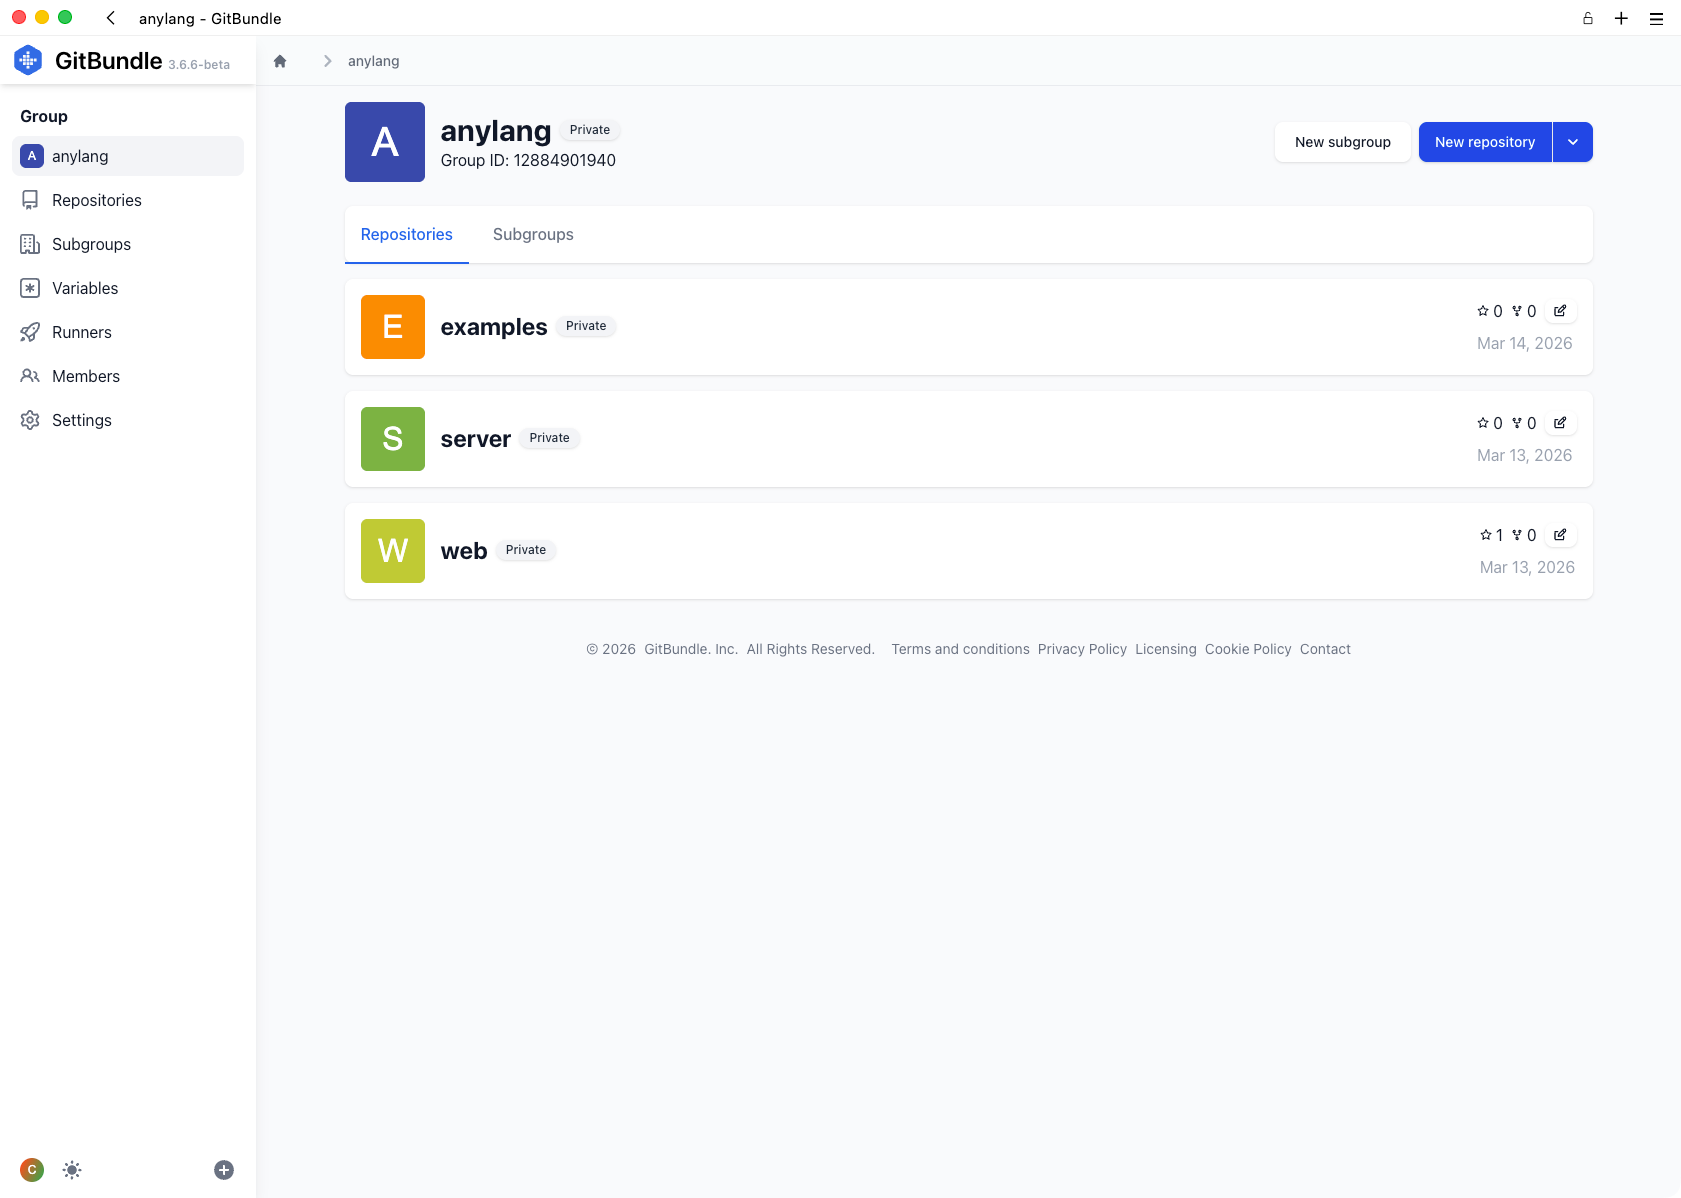Click the GitBundle brand name text
This screenshot has width=1681, height=1198.
click(x=109, y=61)
